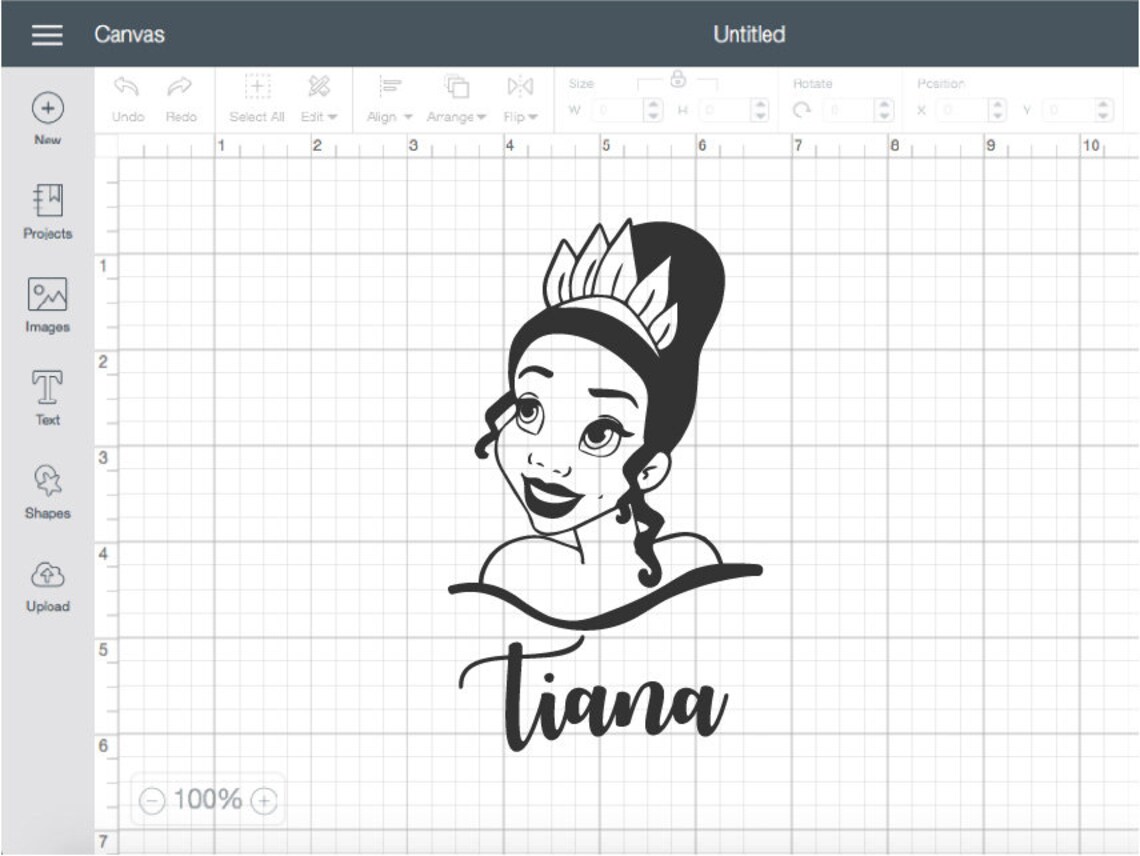This screenshot has height=856, width=1140.
Task: Create a new project with the New icon
Action: click(46, 108)
